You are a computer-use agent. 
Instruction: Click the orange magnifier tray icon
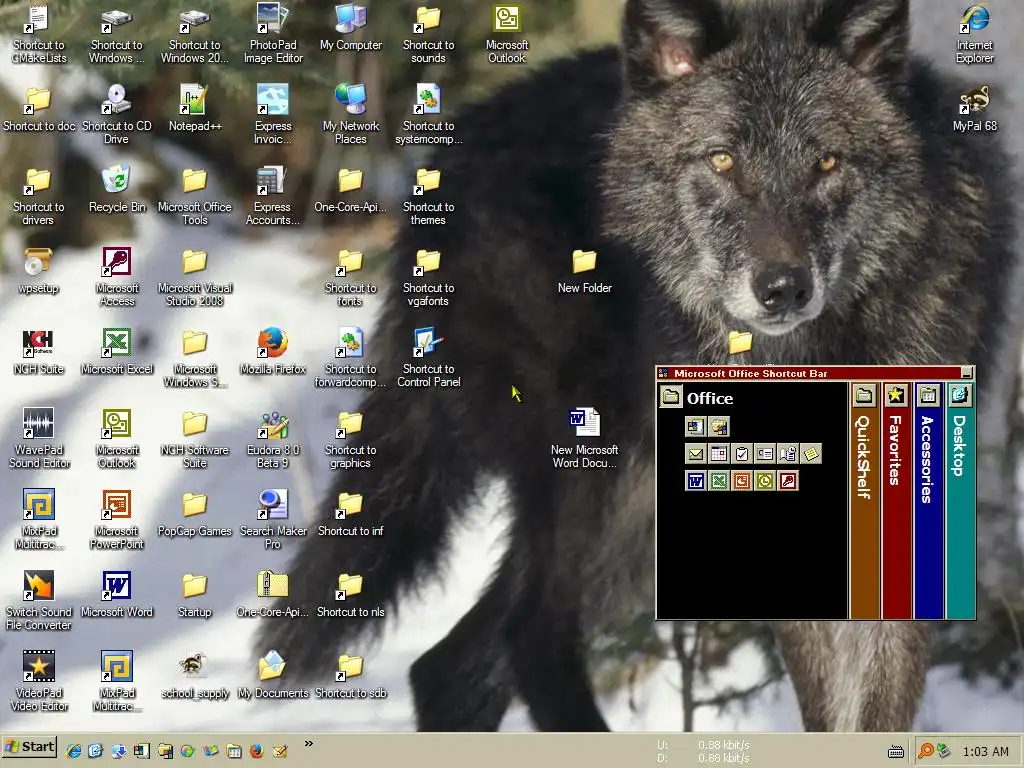(x=925, y=752)
